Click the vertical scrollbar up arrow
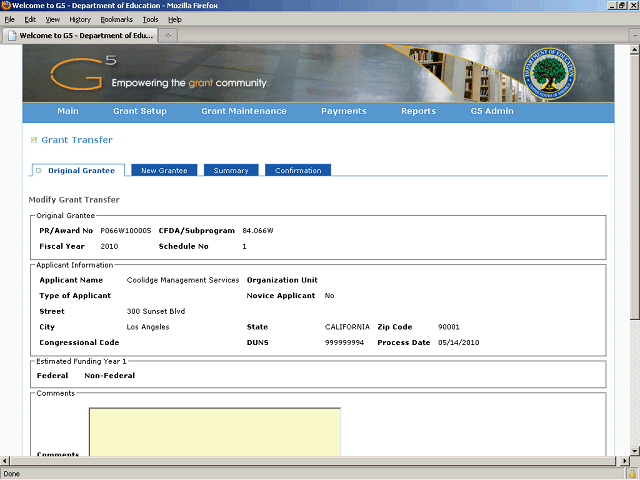Image resolution: width=640 pixels, height=480 pixels. [634, 50]
